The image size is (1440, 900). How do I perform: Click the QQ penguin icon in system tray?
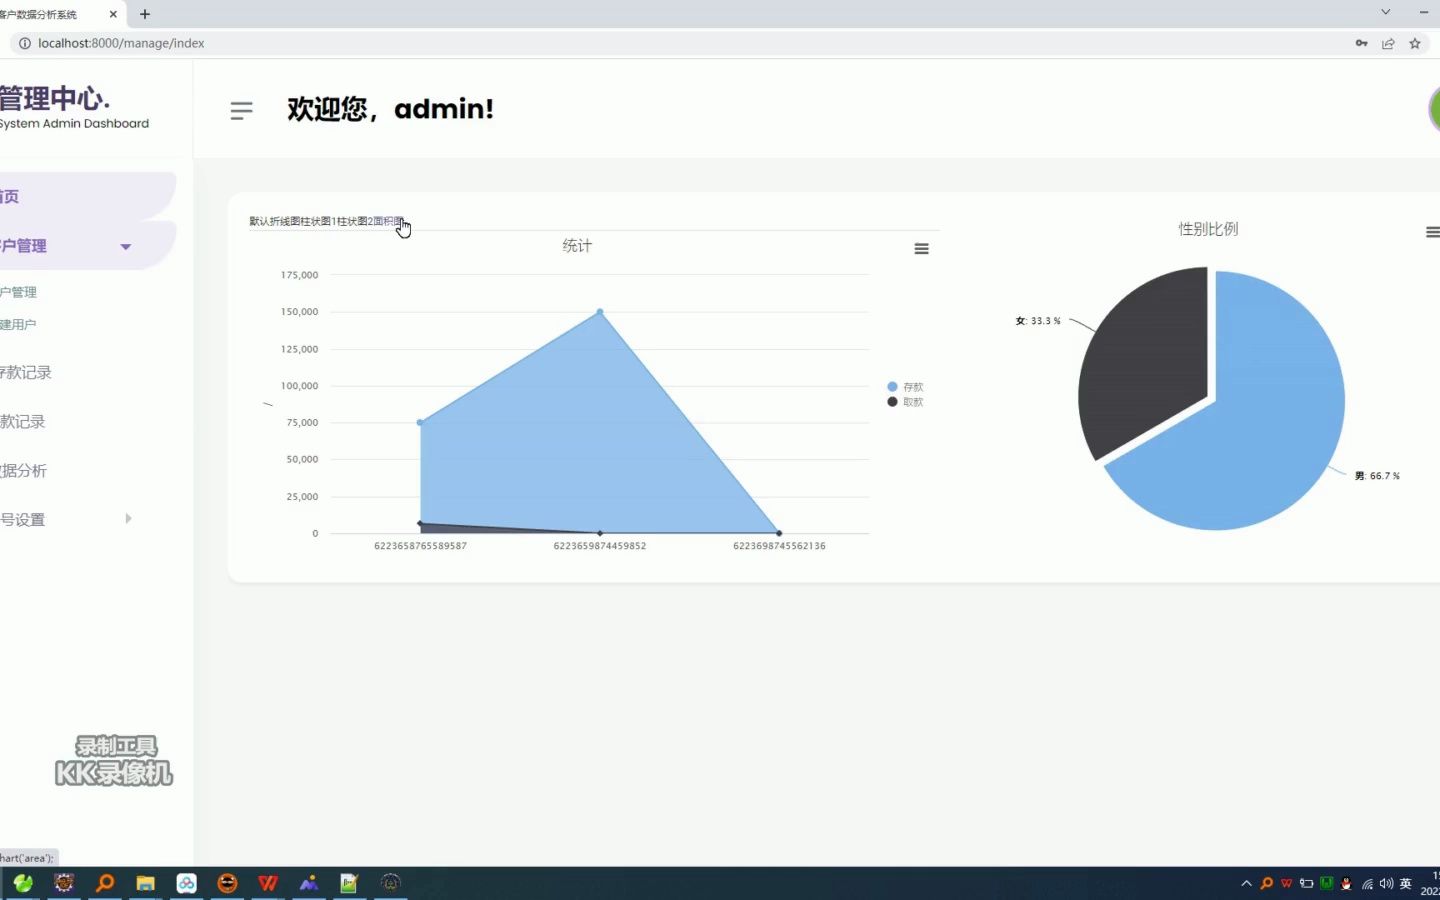point(1346,883)
